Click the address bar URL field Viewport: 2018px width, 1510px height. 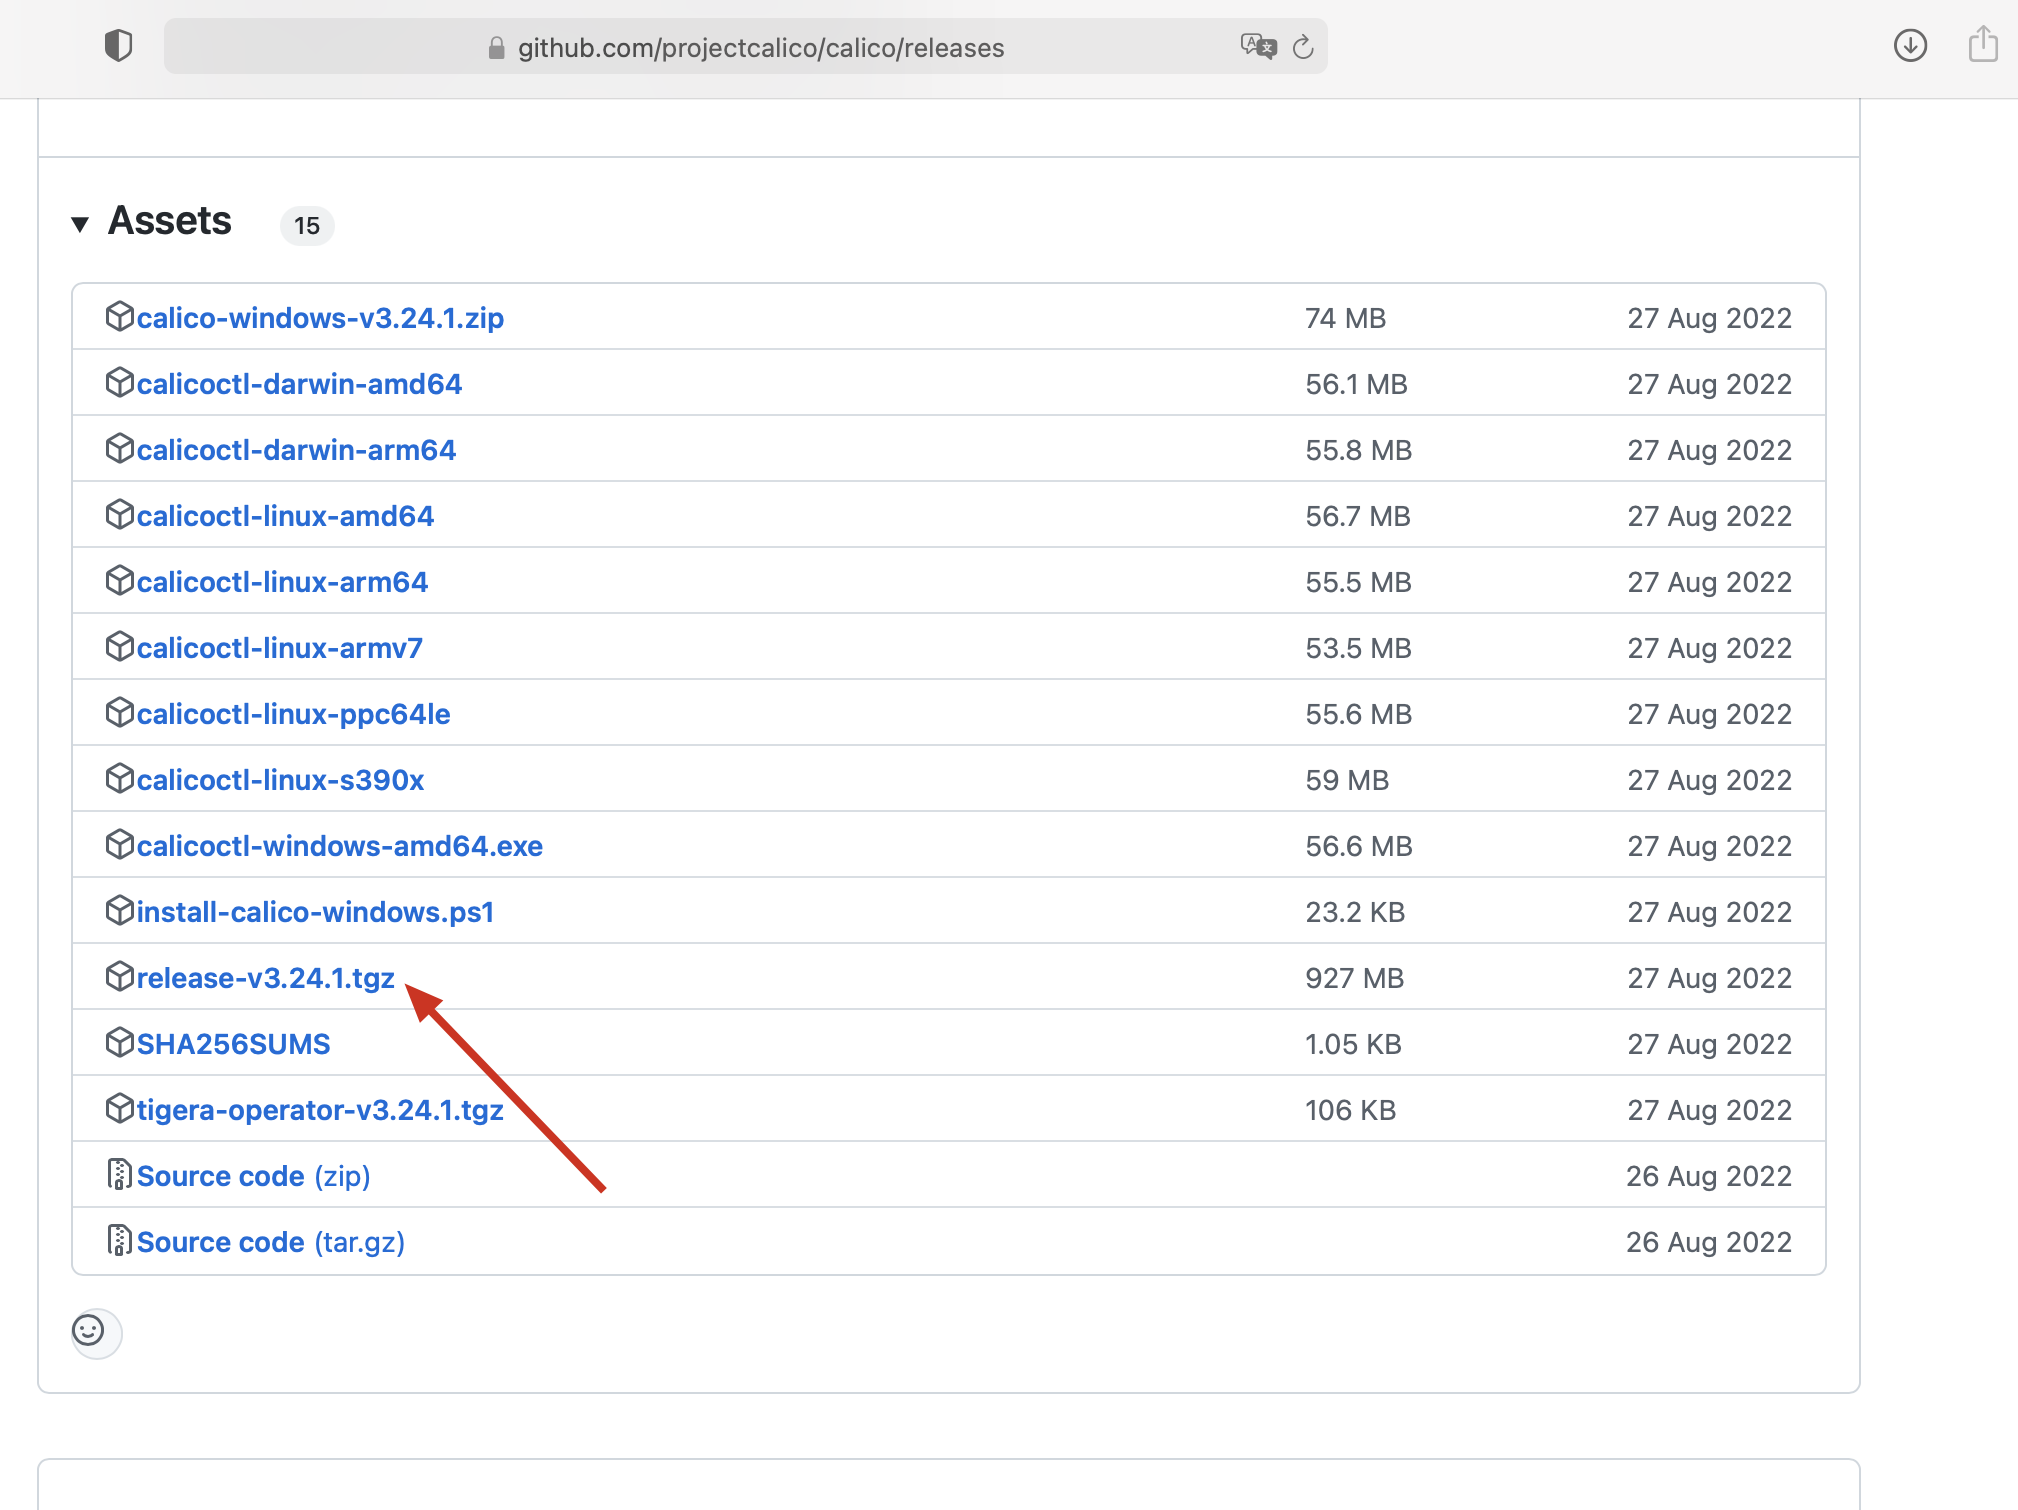(760, 48)
